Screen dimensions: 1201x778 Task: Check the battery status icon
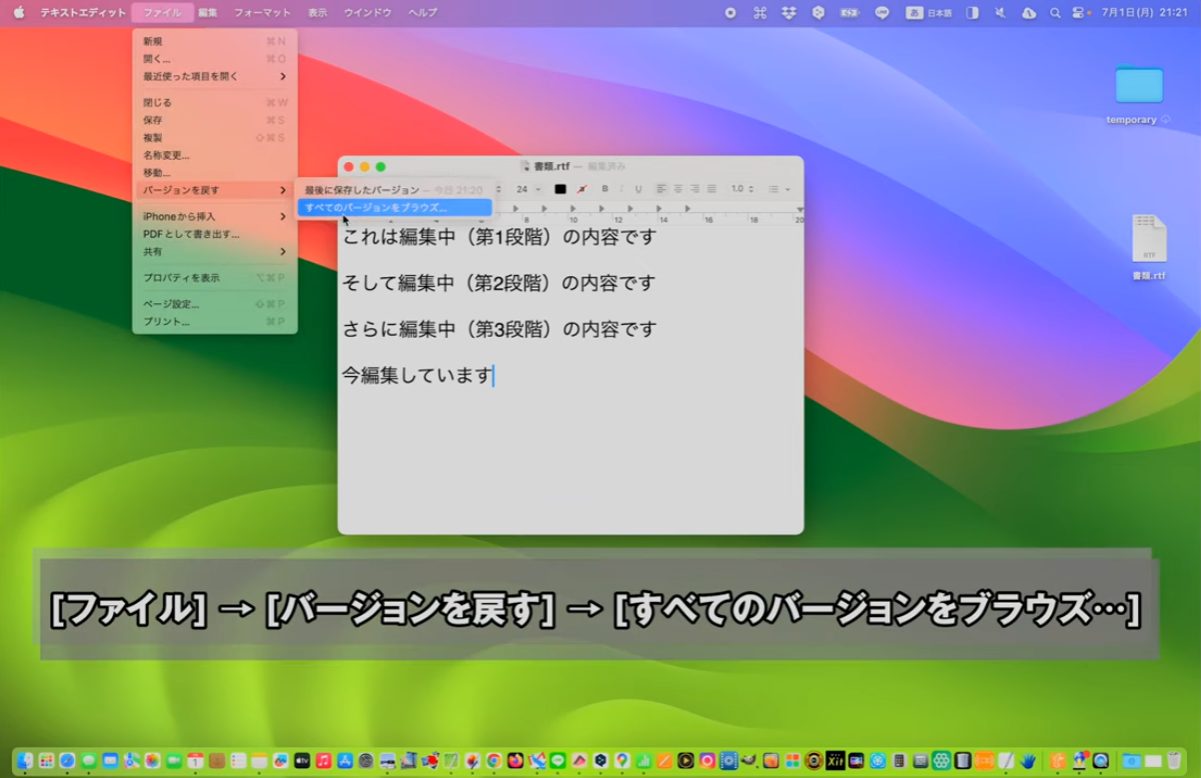tap(850, 12)
